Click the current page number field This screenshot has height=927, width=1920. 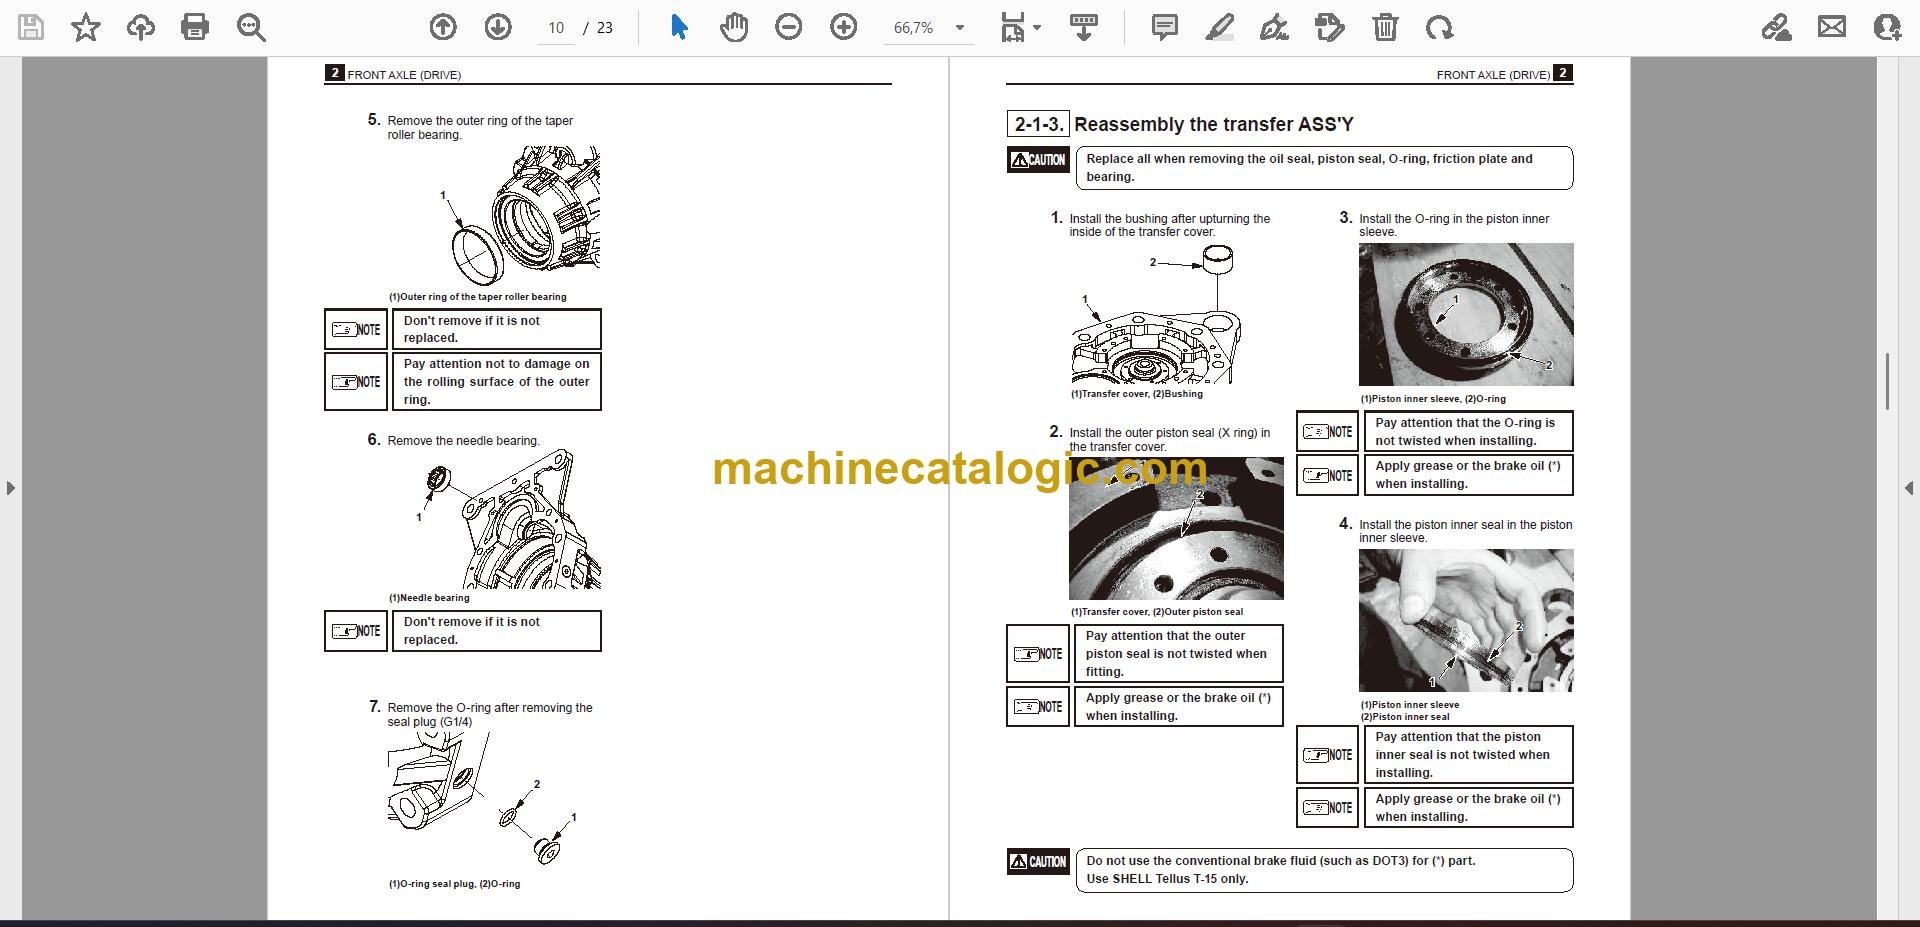556,28
